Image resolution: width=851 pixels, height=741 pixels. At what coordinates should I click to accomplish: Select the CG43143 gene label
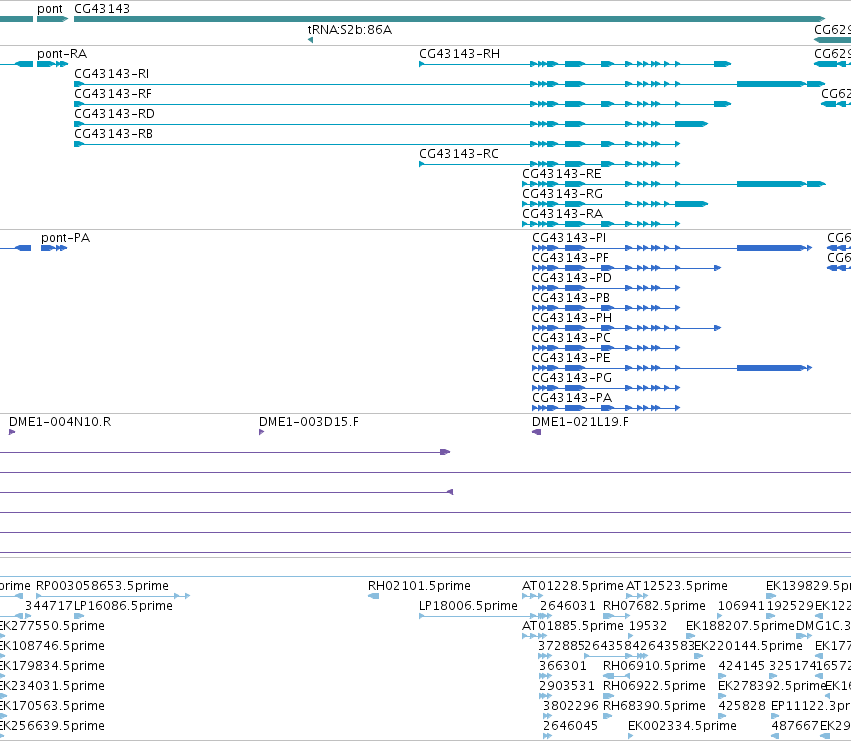pyautogui.click(x=102, y=9)
